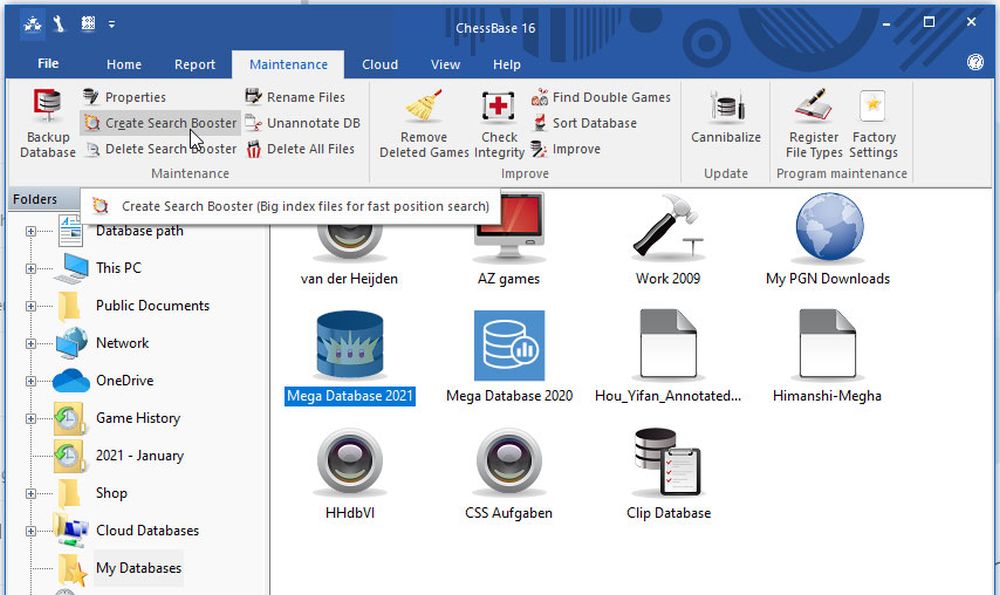Expand the This PC tree node

(31, 268)
